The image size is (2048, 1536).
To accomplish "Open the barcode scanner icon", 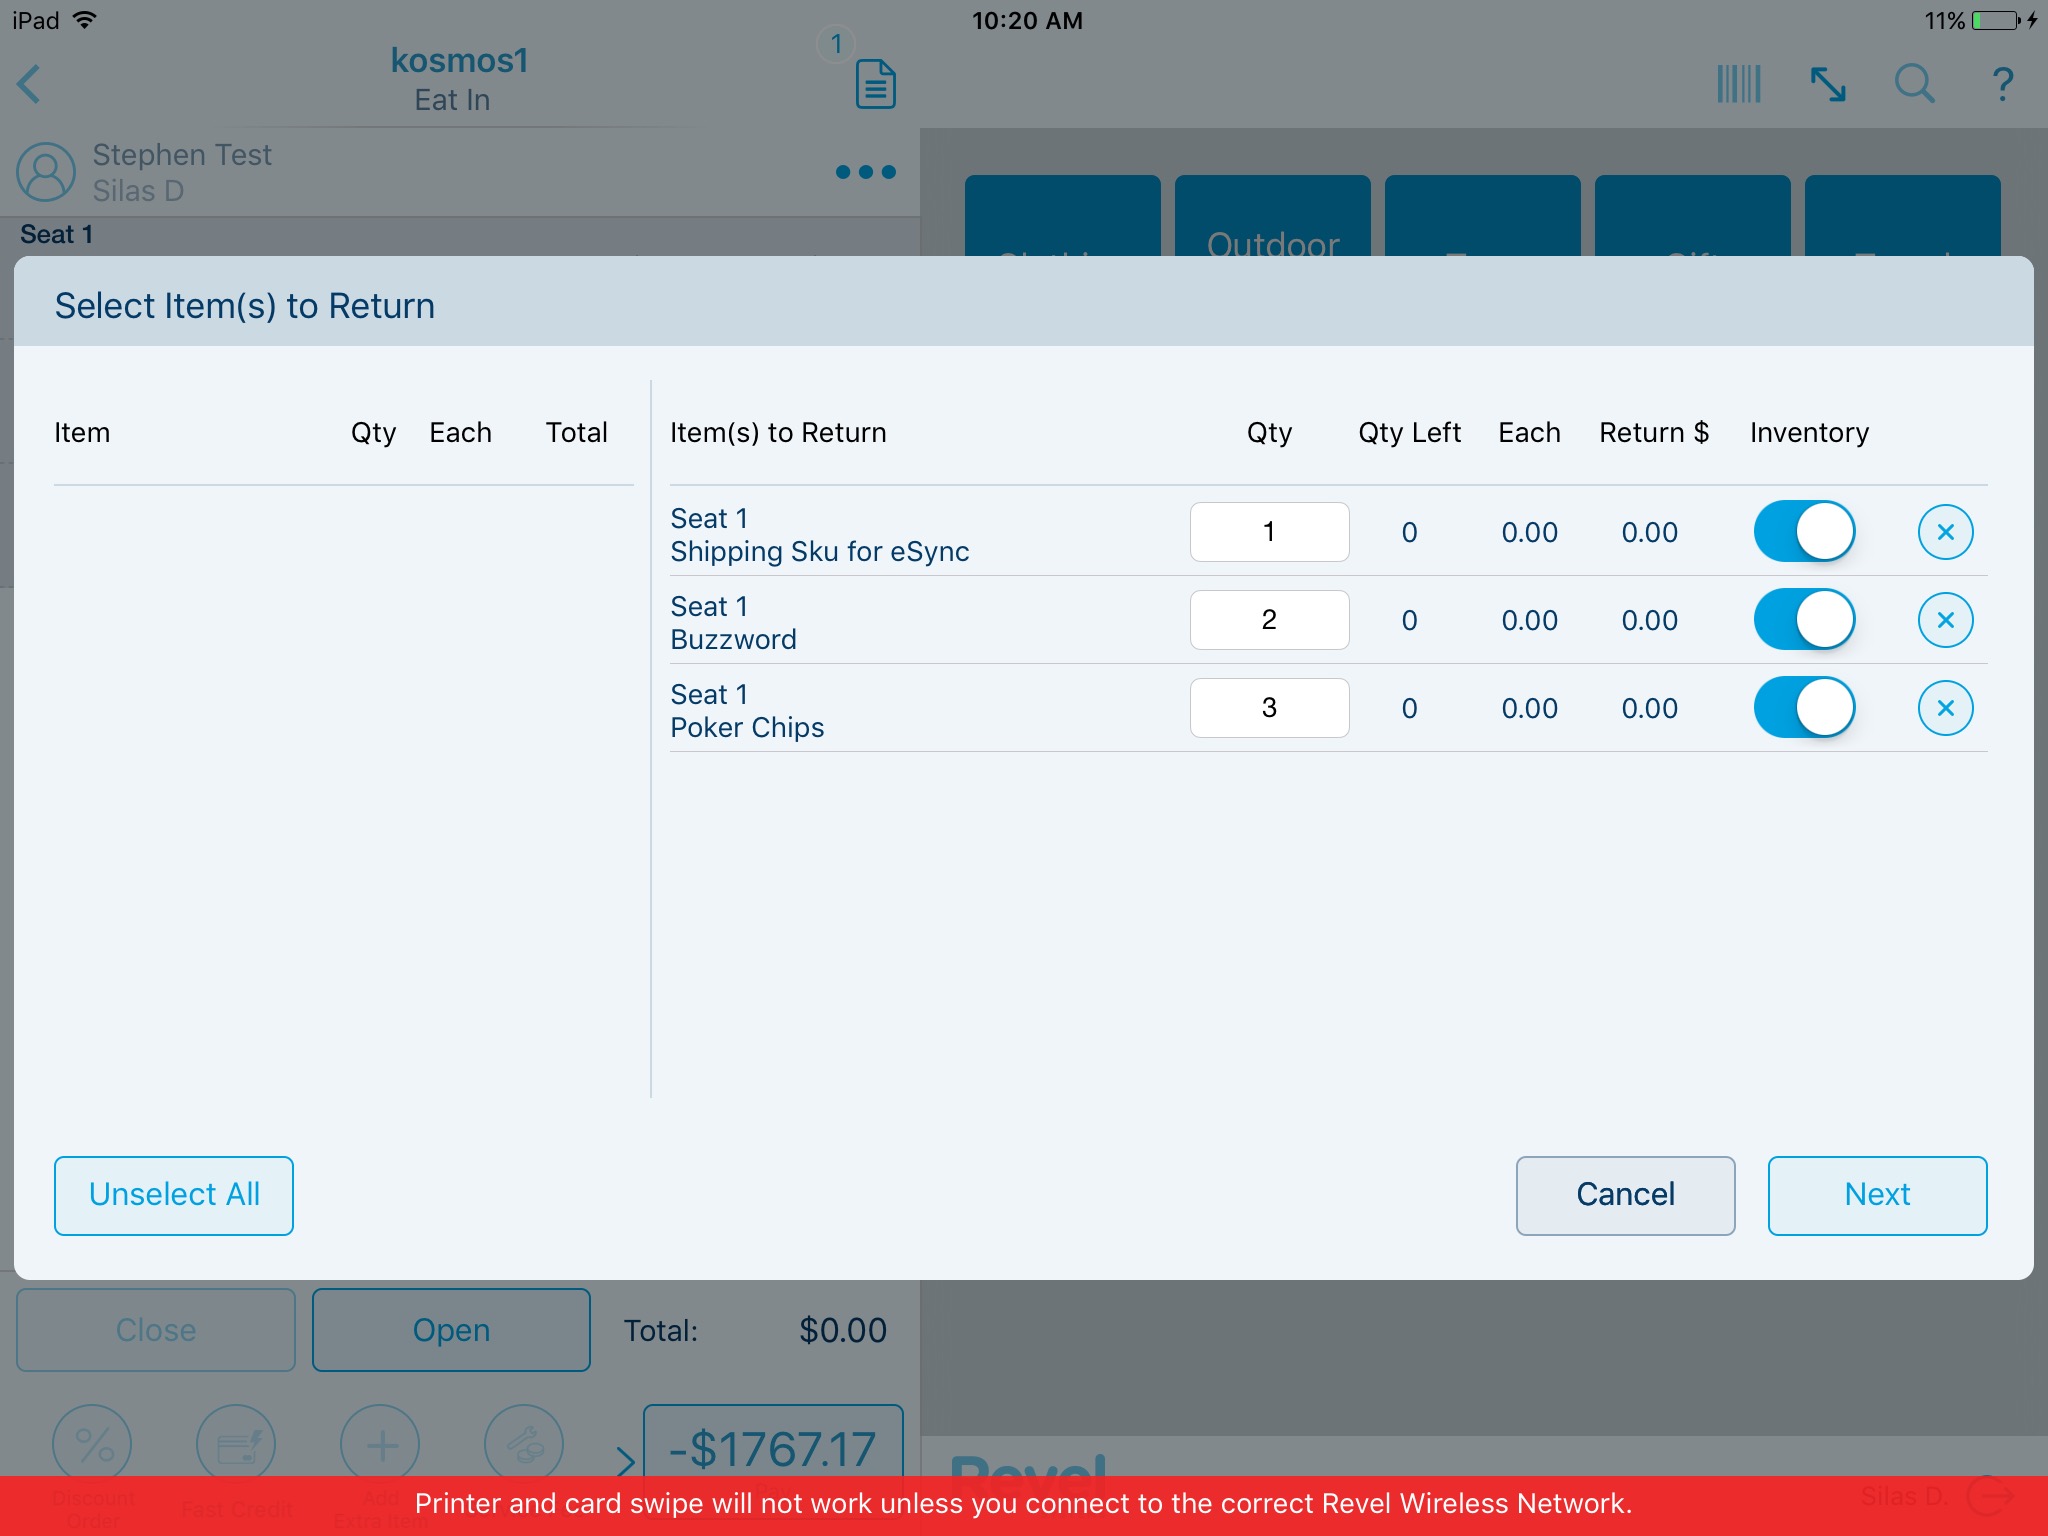I will pyautogui.click(x=1739, y=84).
